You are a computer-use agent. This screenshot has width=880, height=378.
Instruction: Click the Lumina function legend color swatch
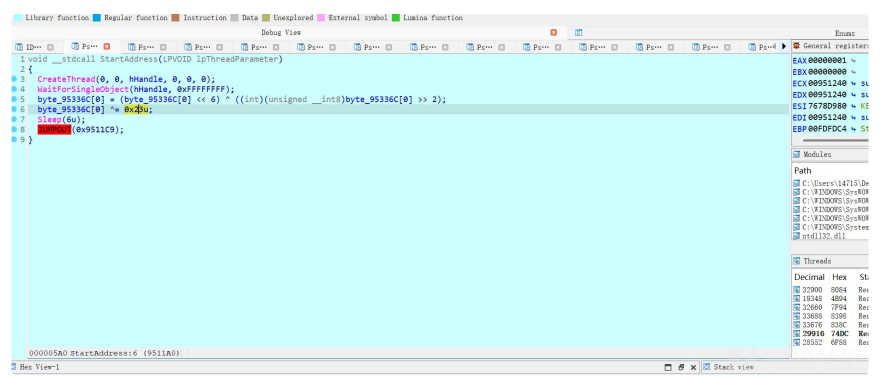(x=396, y=18)
